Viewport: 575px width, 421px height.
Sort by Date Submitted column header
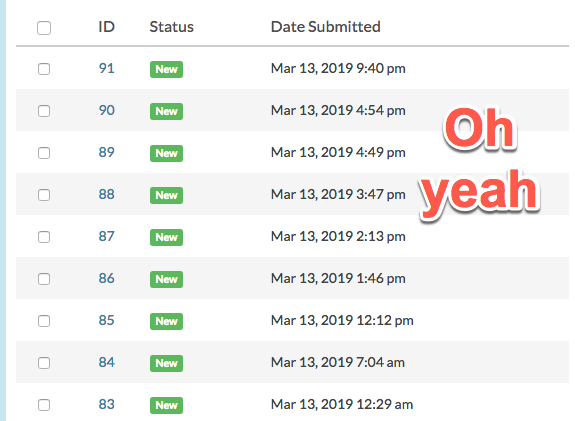coord(326,27)
